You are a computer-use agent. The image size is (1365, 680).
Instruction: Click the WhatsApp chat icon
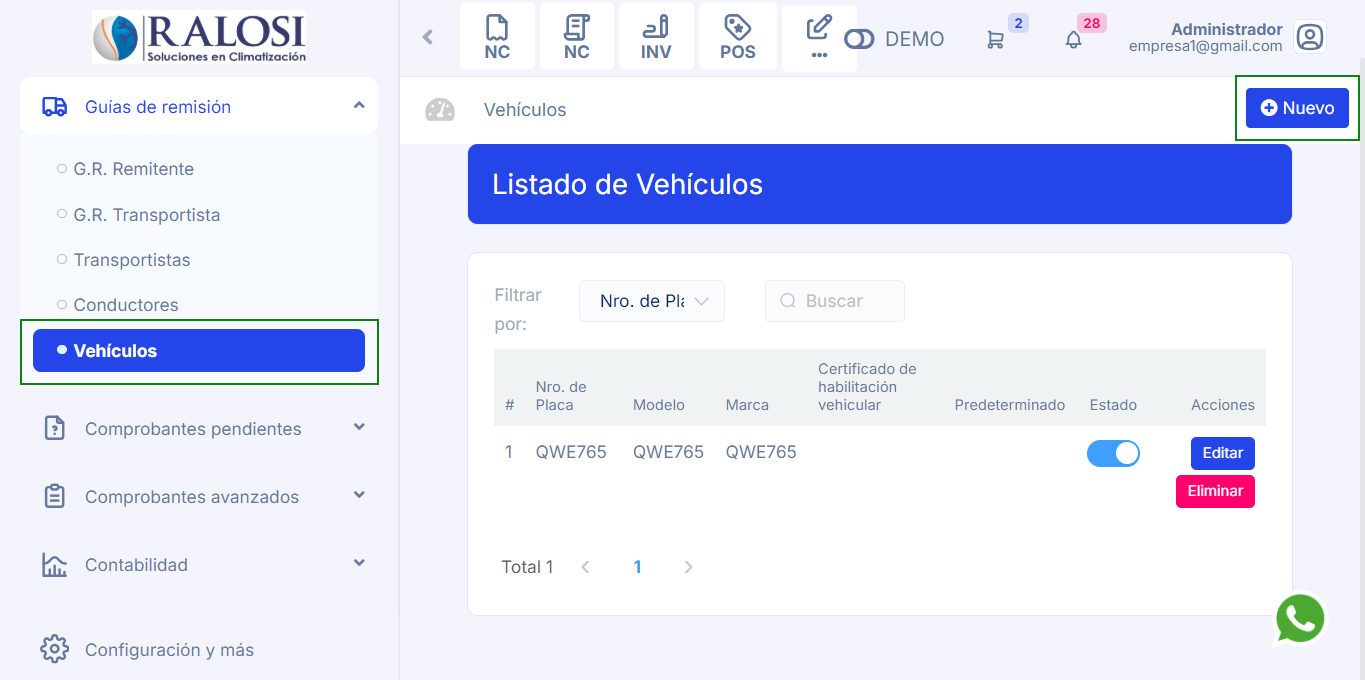(x=1300, y=619)
